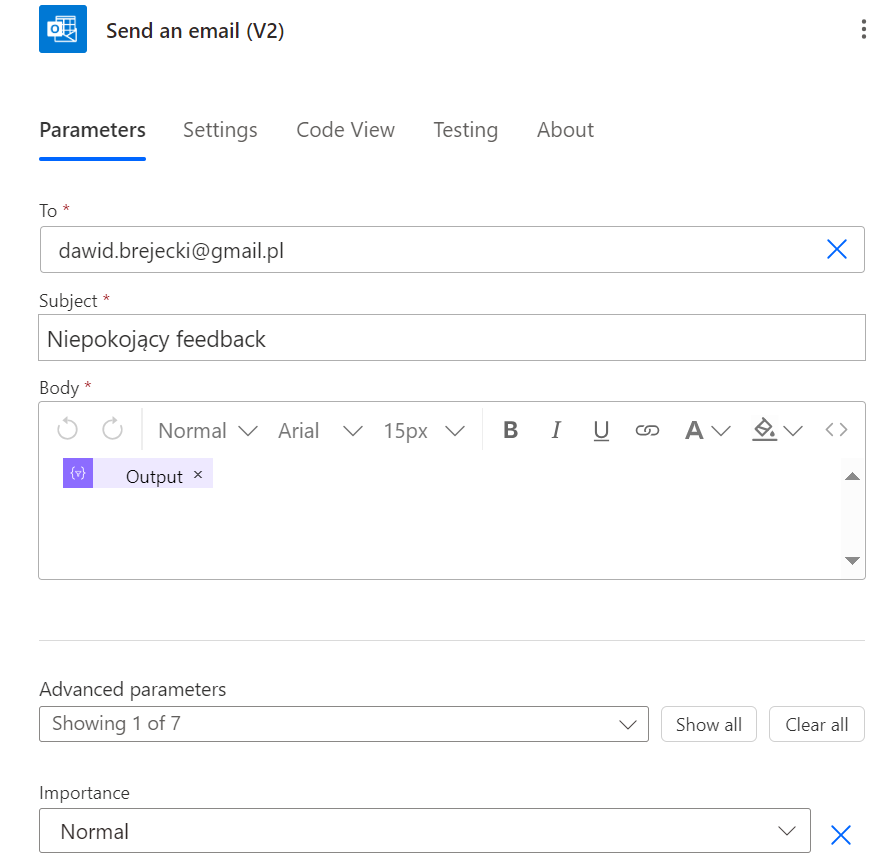Click the redo arrow in body toolbar

point(113,430)
